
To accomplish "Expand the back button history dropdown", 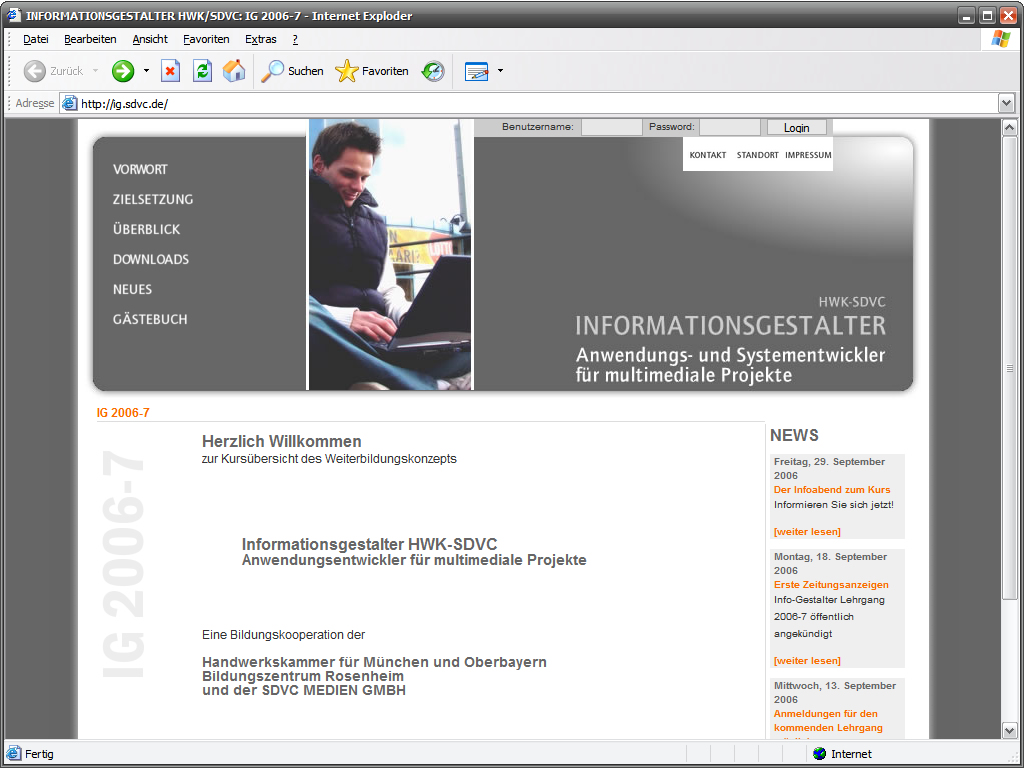I will (x=95, y=71).
